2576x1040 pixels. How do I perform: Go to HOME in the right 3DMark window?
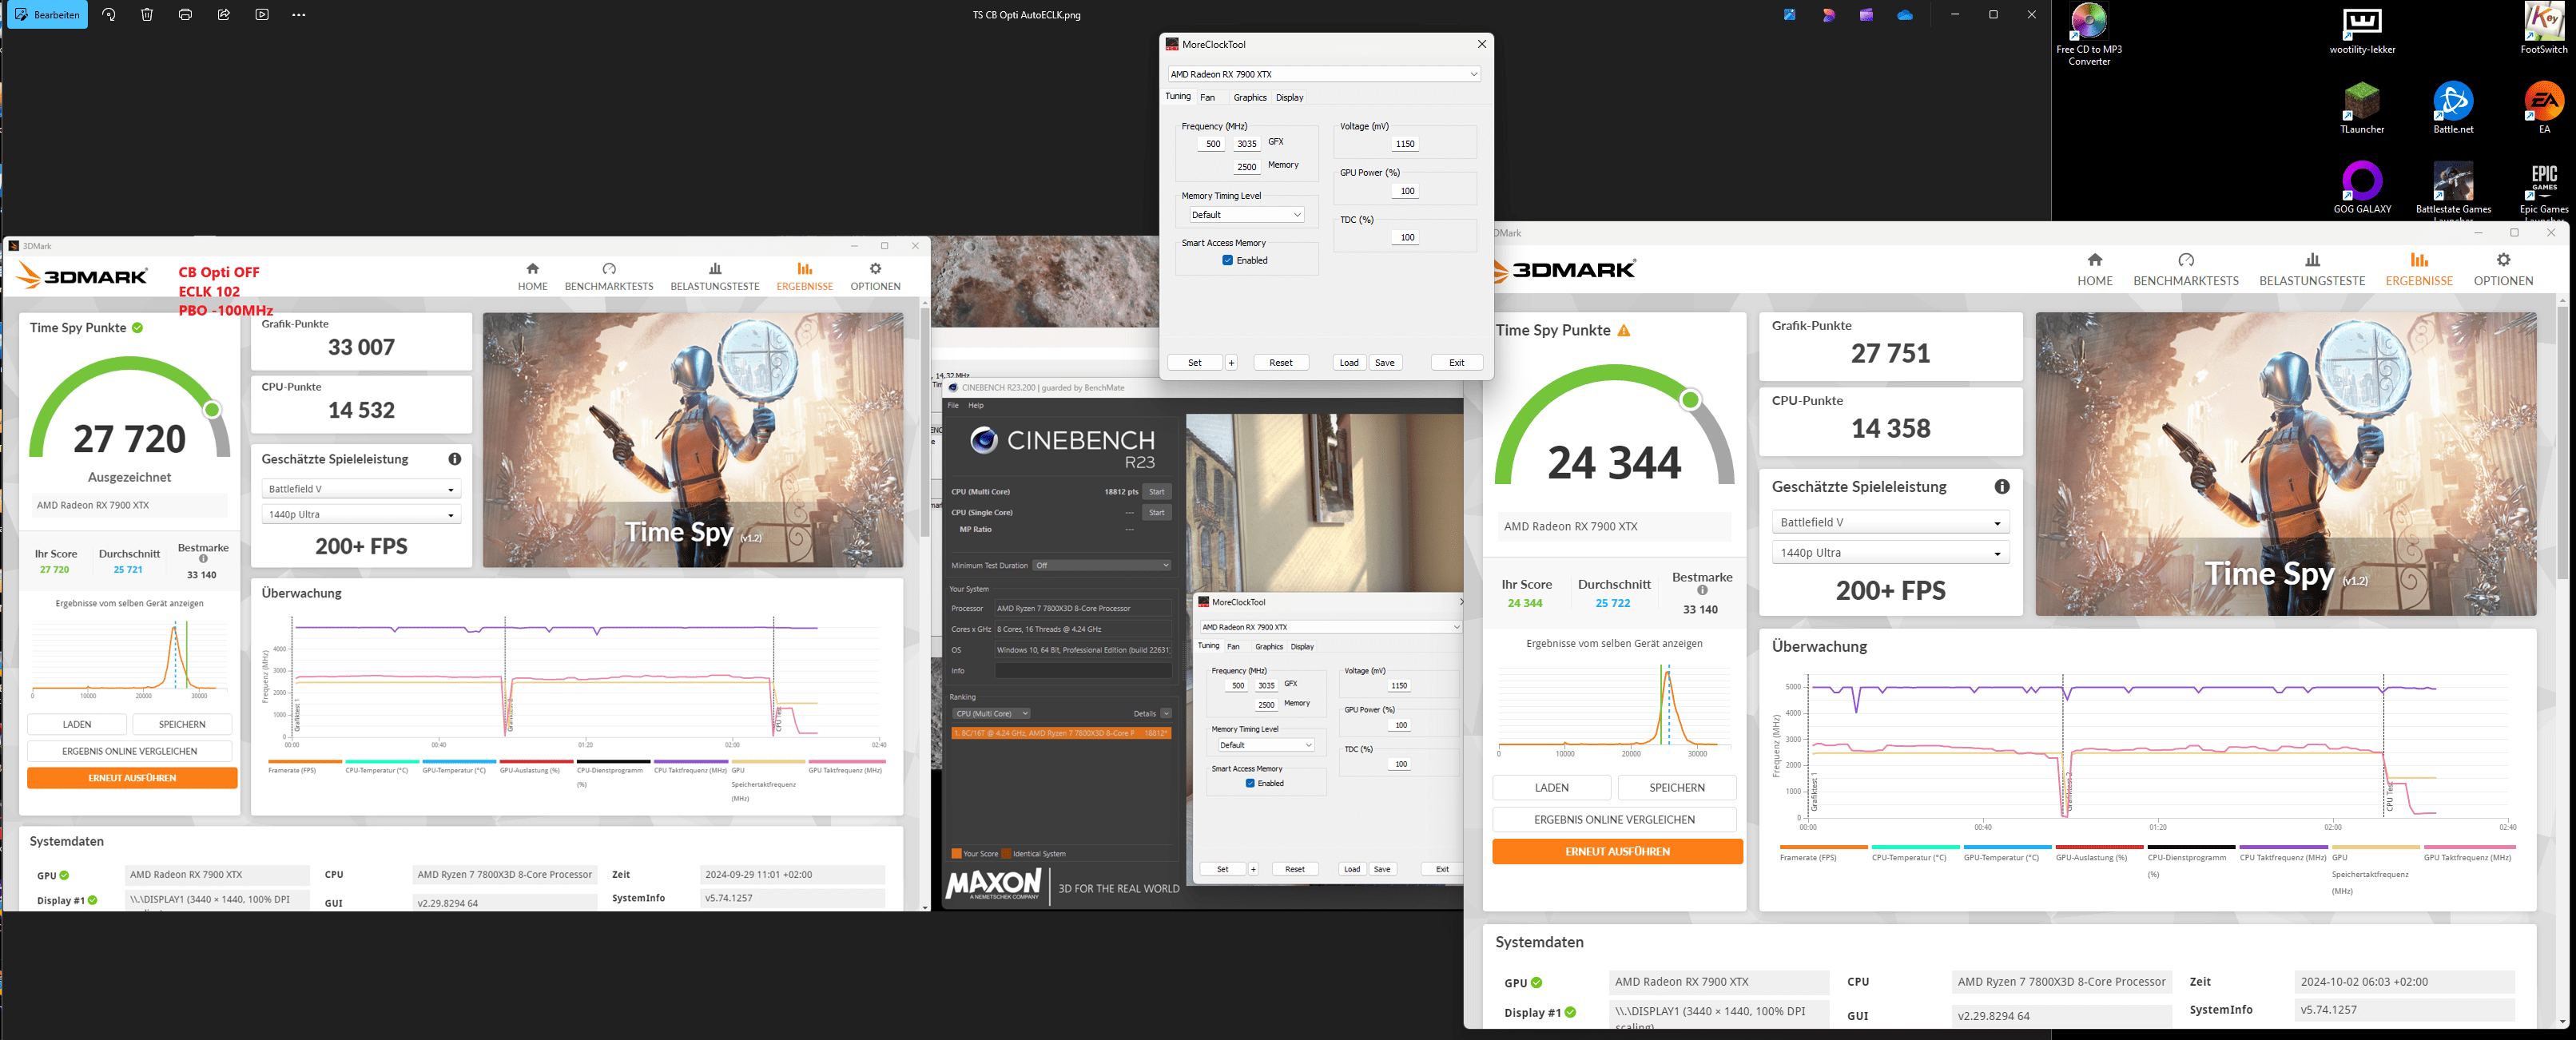click(2095, 270)
